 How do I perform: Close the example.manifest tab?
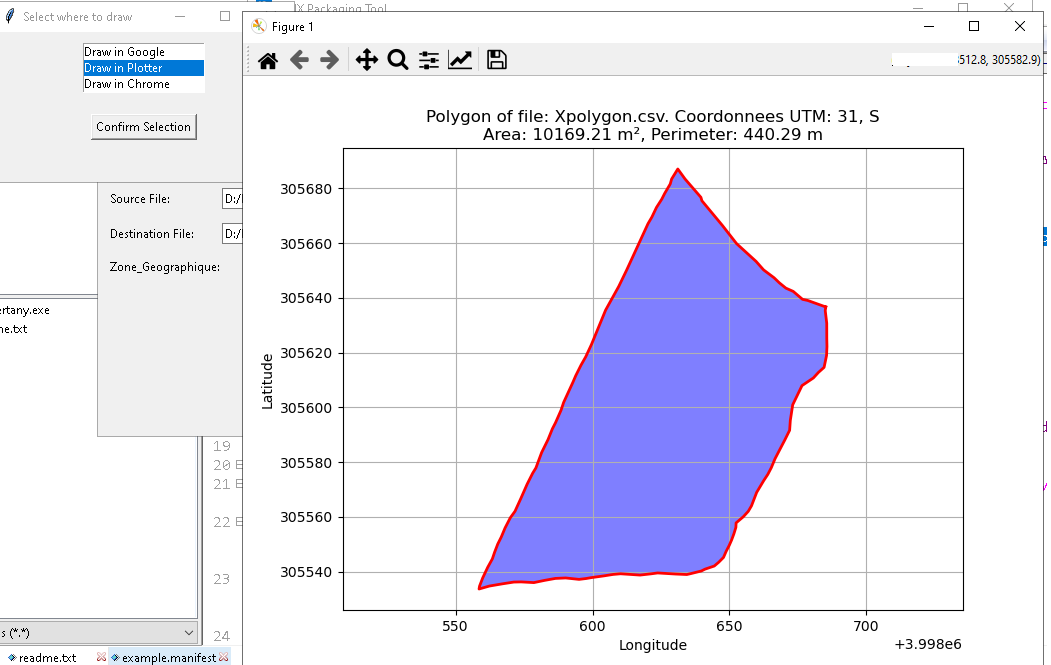[x=224, y=657]
